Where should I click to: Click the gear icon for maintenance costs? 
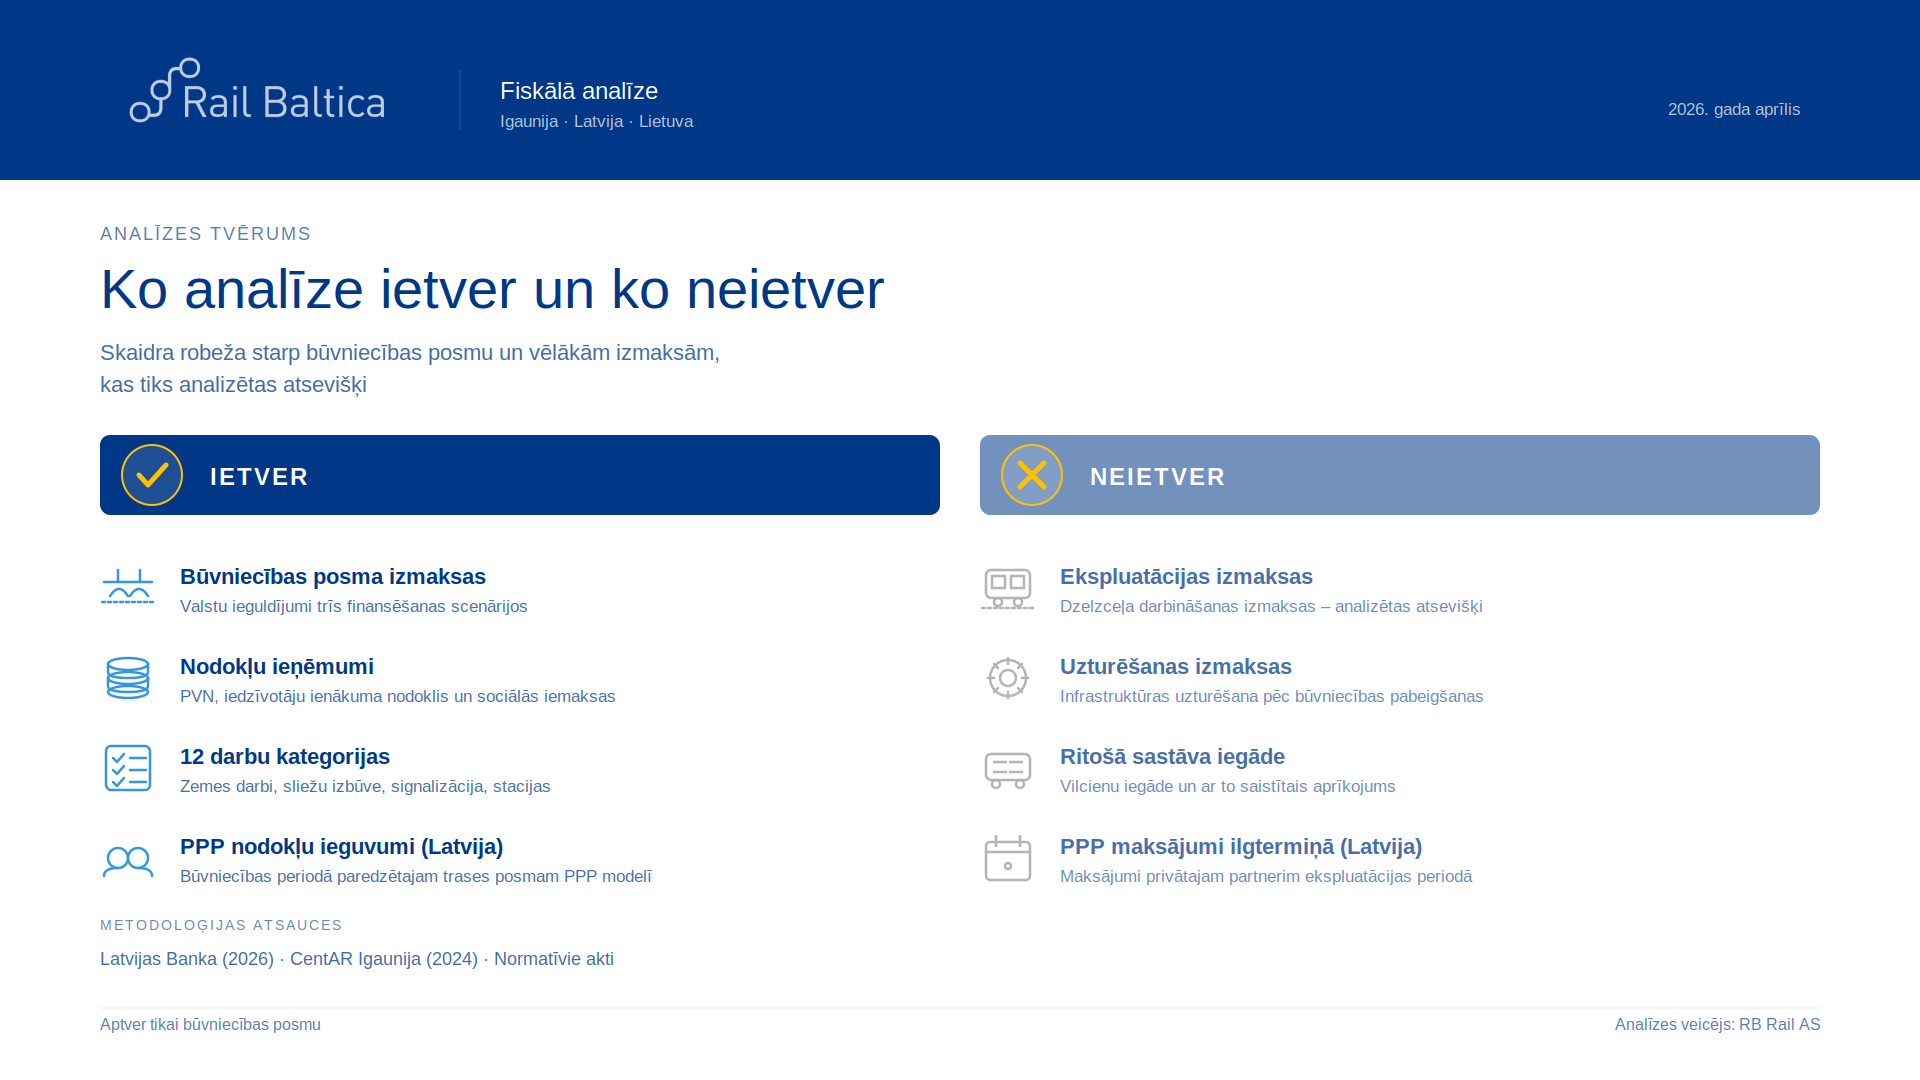pos(1008,678)
